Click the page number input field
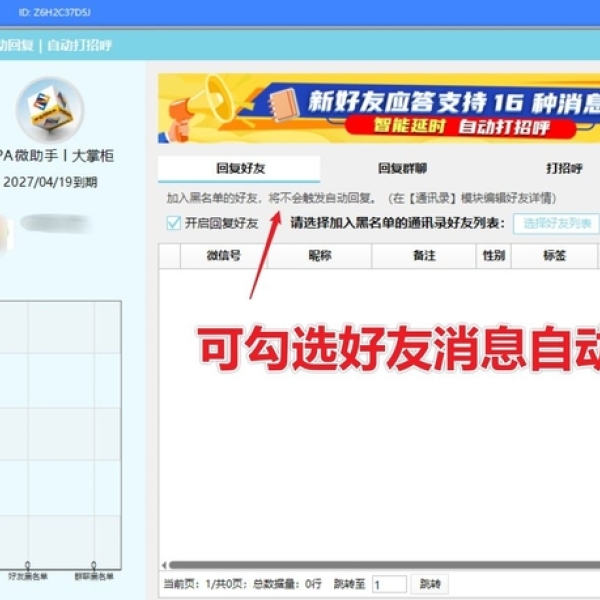The height and width of the screenshot is (600, 600). [389, 584]
